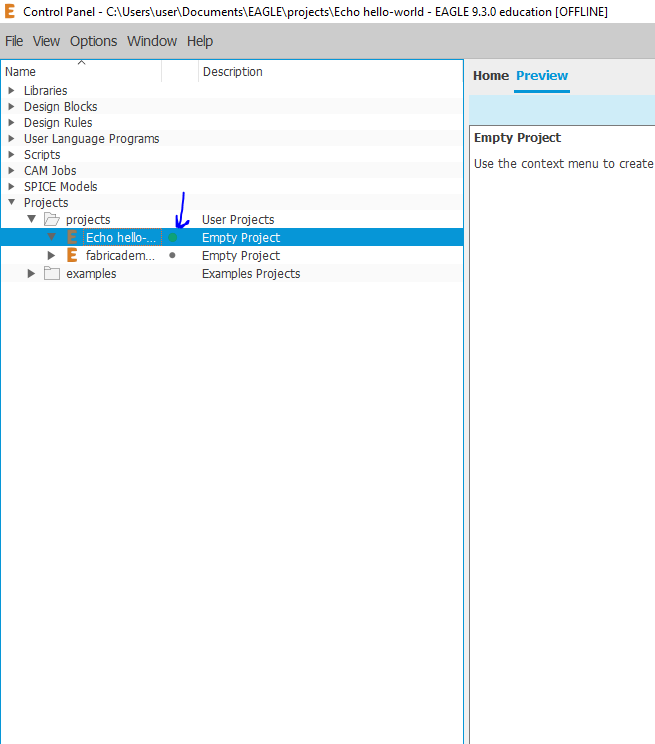Click the examples folder icon
The width and height of the screenshot is (655, 744).
(52, 273)
